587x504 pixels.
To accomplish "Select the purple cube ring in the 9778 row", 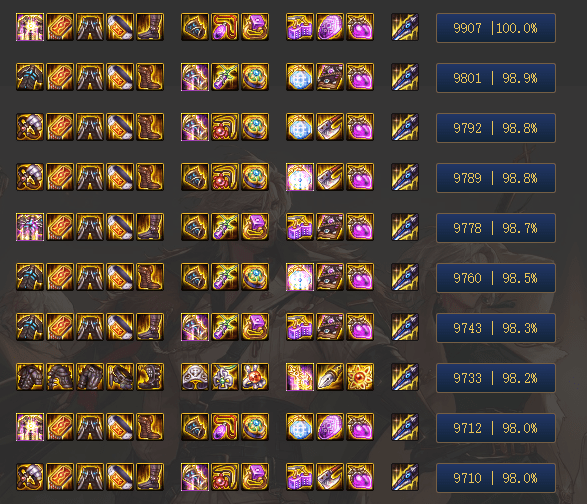I will pyautogui.click(x=255, y=227).
